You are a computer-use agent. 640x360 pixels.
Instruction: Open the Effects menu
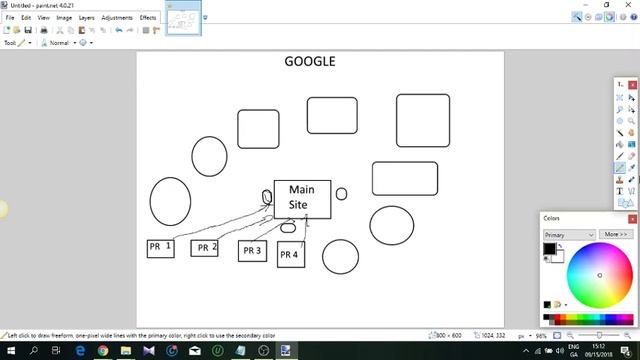pyautogui.click(x=148, y=18)
